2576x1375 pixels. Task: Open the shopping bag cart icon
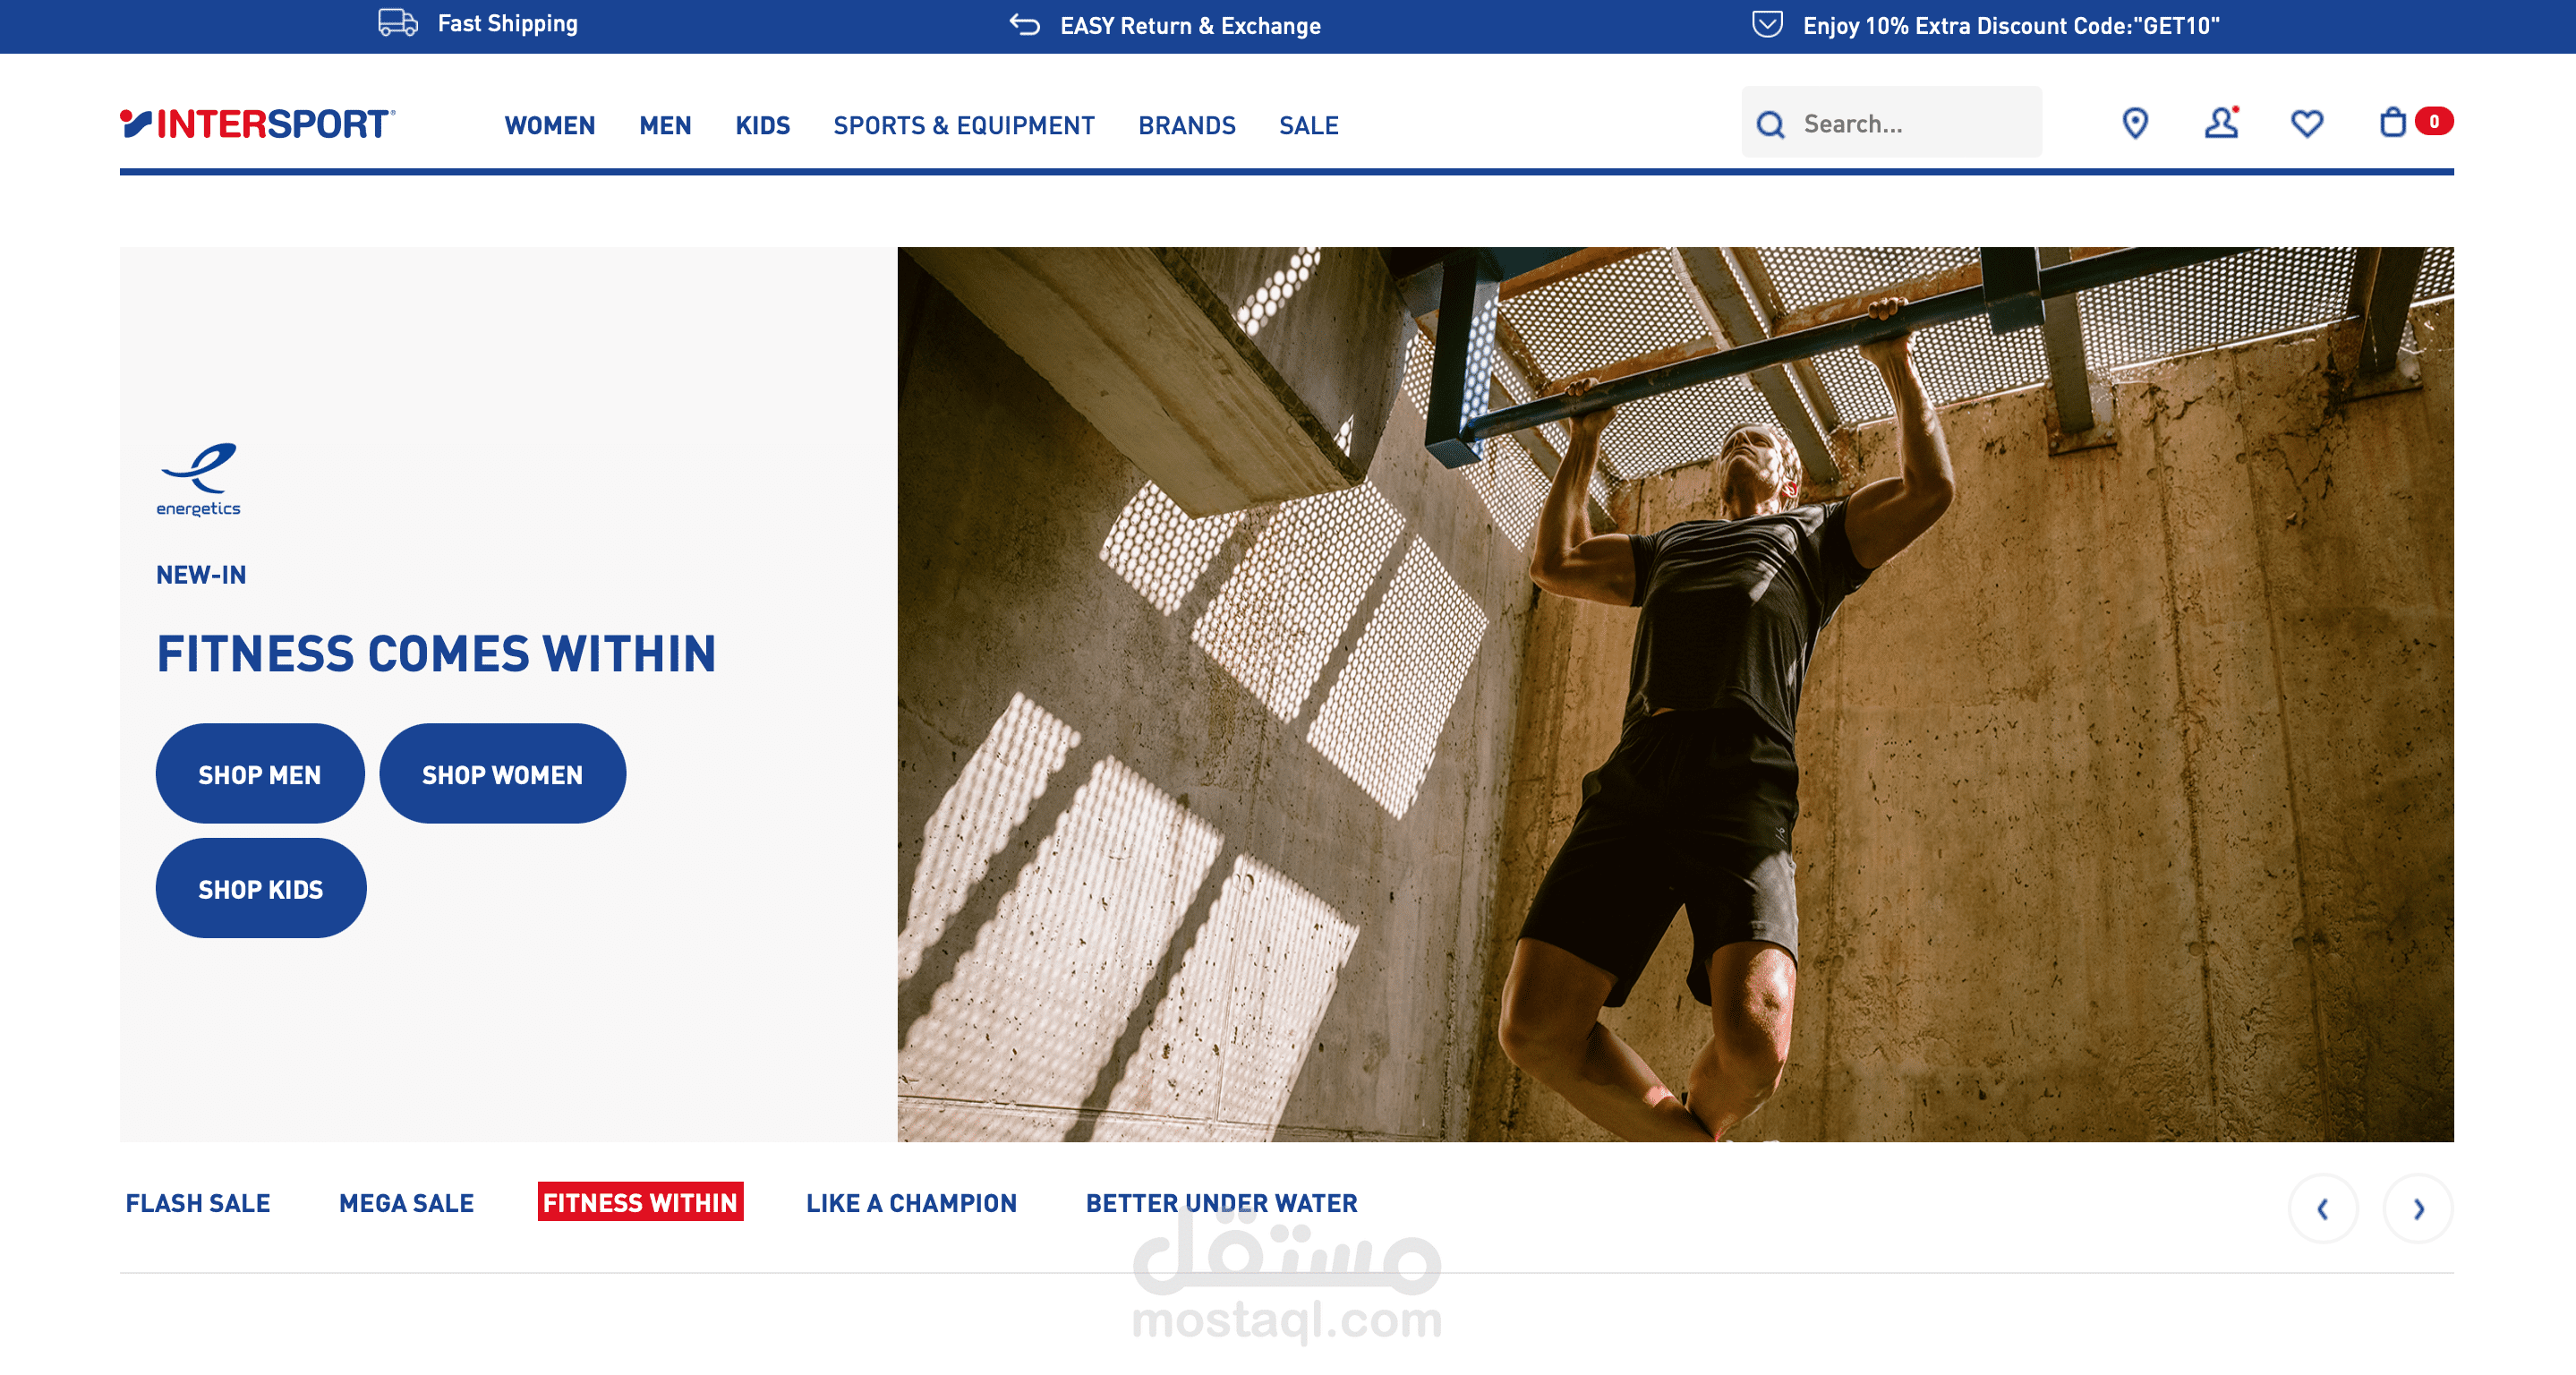click(2393, 122)
